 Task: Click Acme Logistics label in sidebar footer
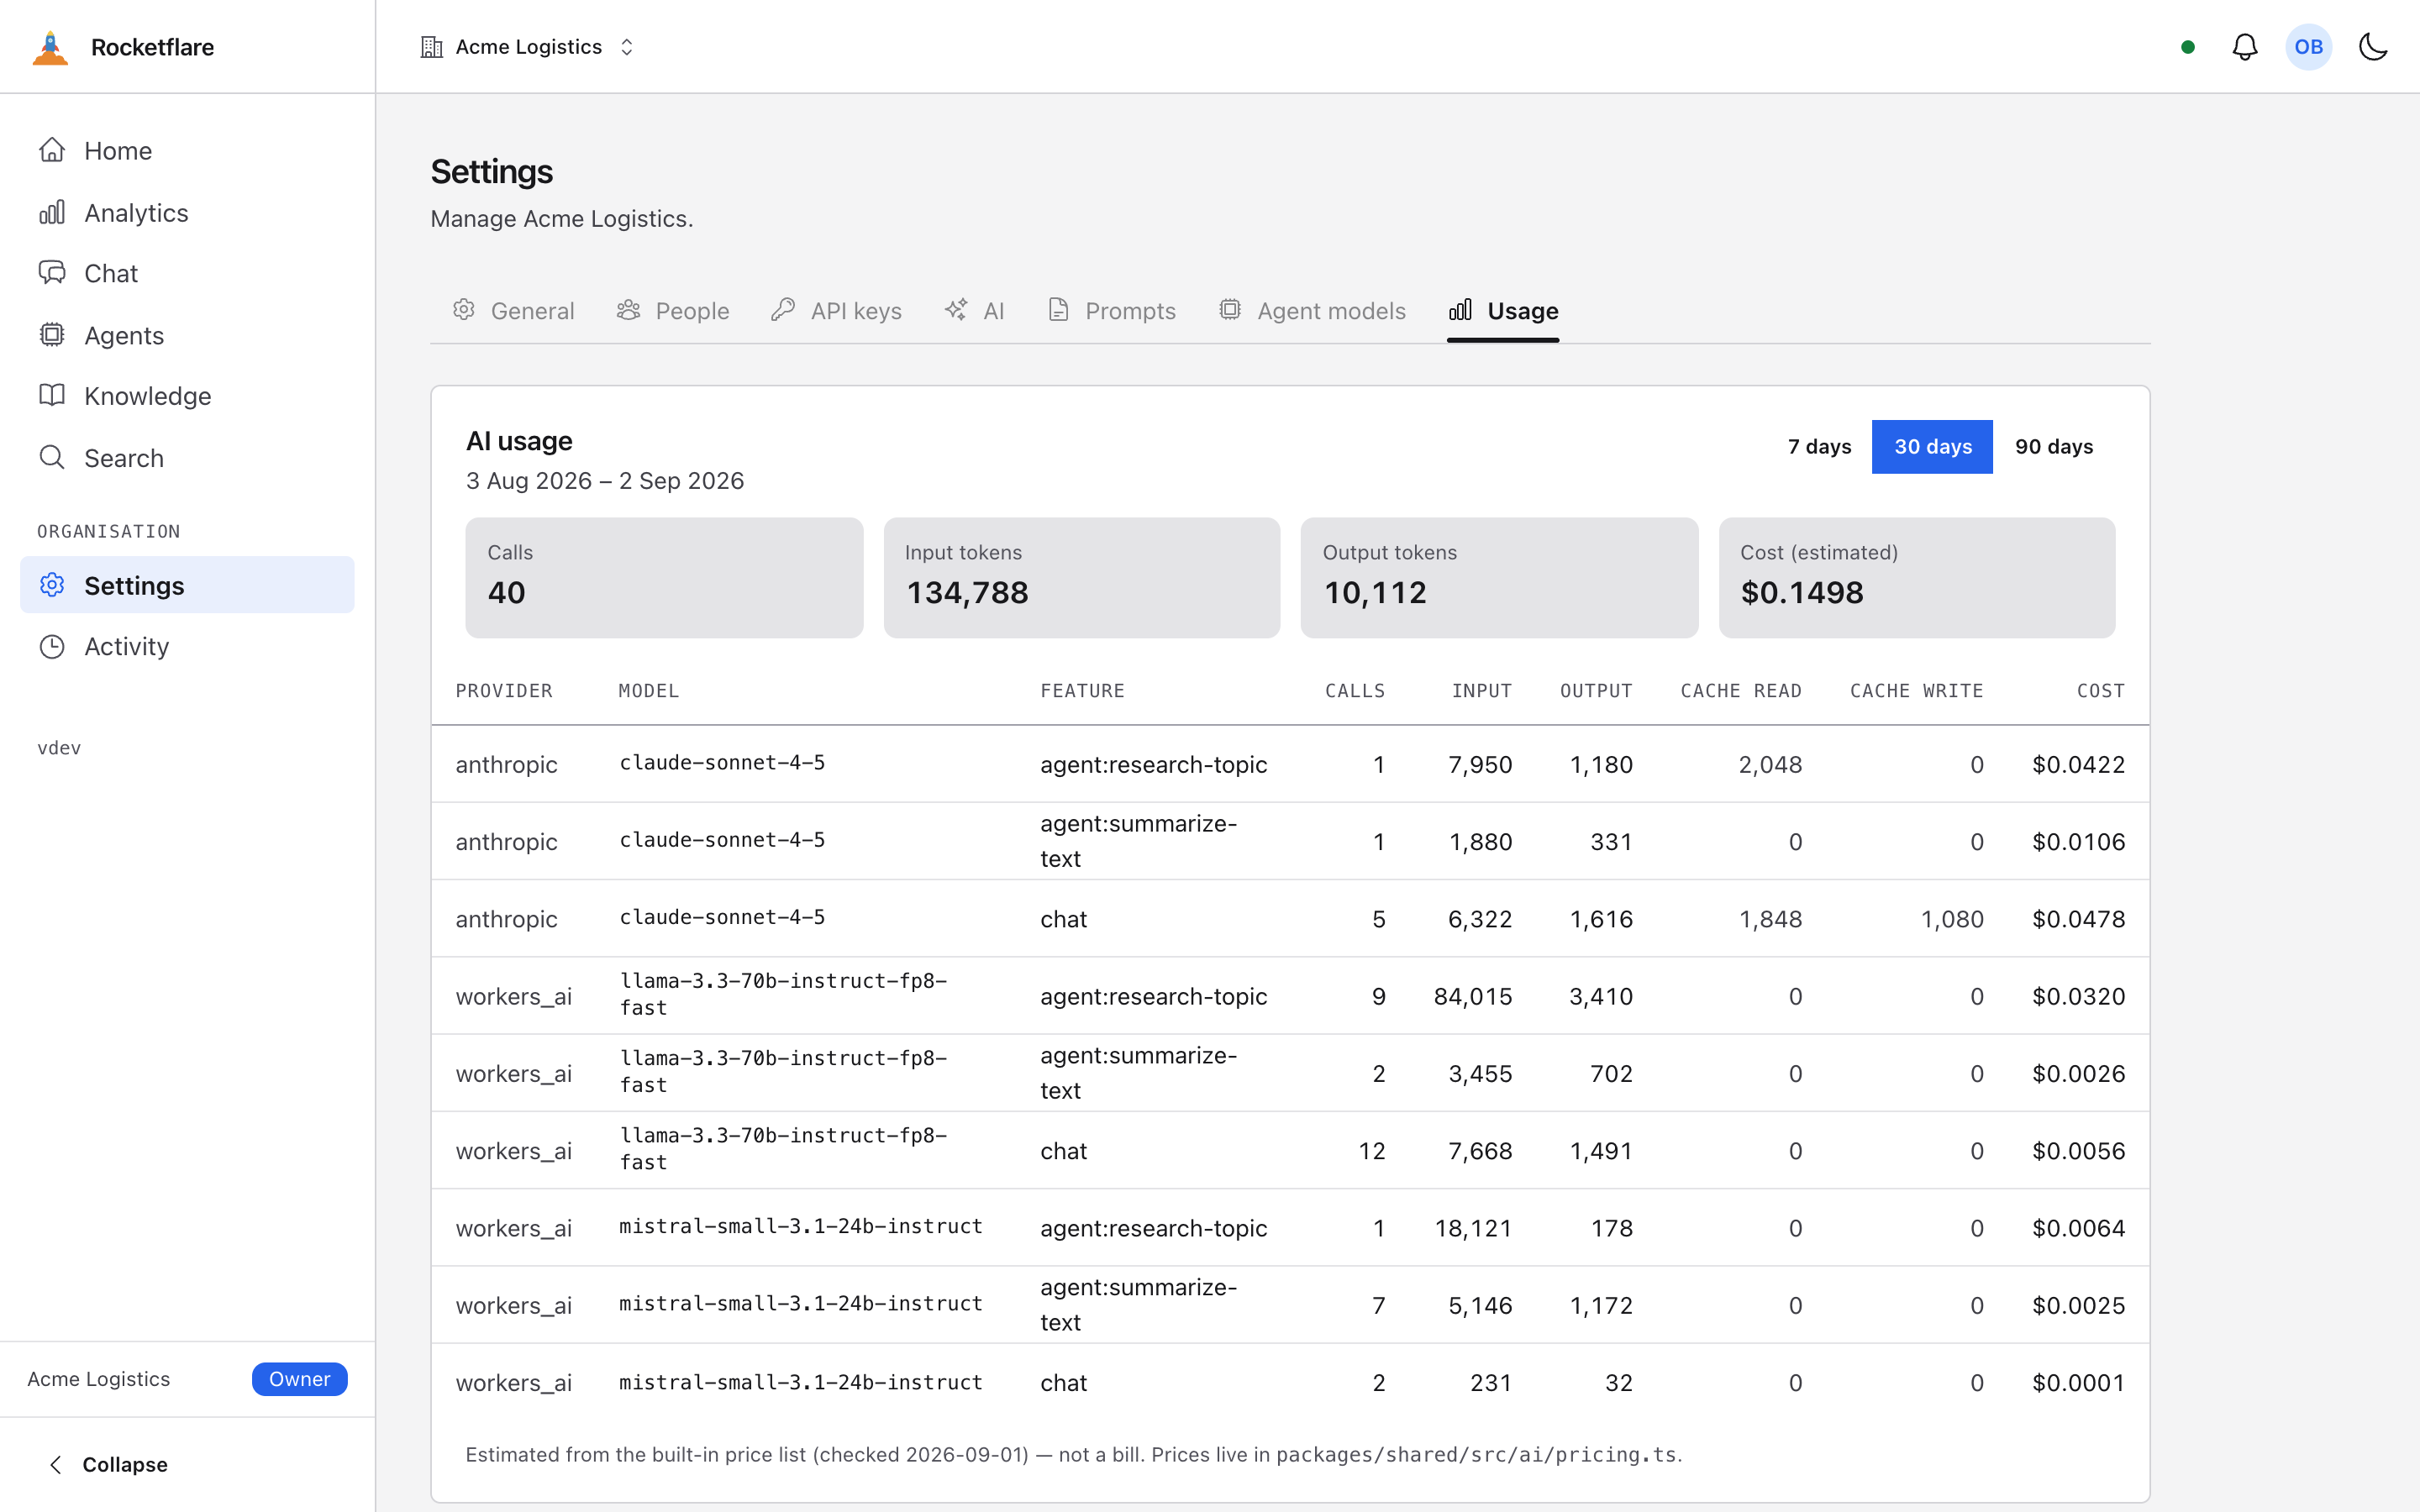pos(98,1379)
